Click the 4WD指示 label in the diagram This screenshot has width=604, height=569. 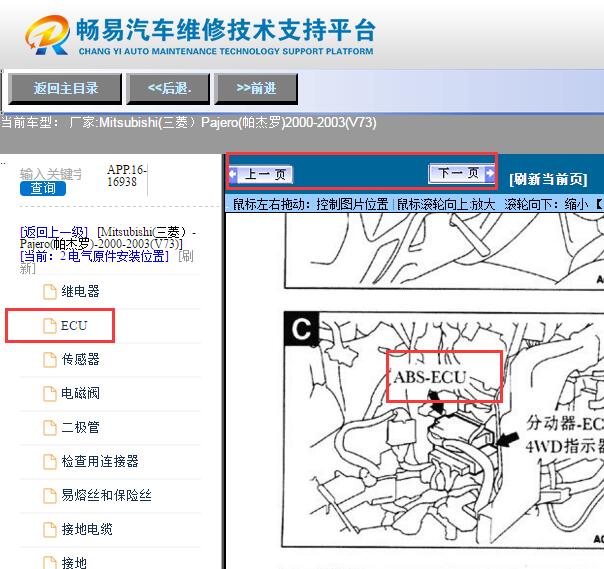pyautogui.click(x=565, y=447)
